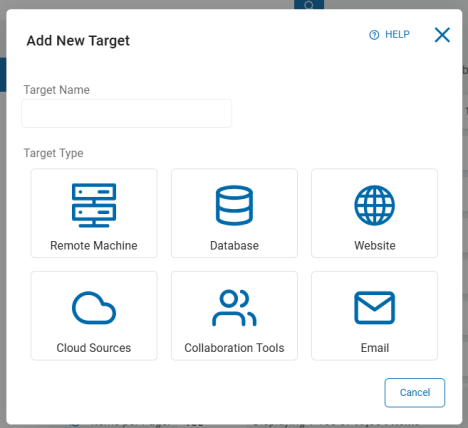Click the Website tile label
This screenshot has height=428, width=468.
tap(375, 246)
